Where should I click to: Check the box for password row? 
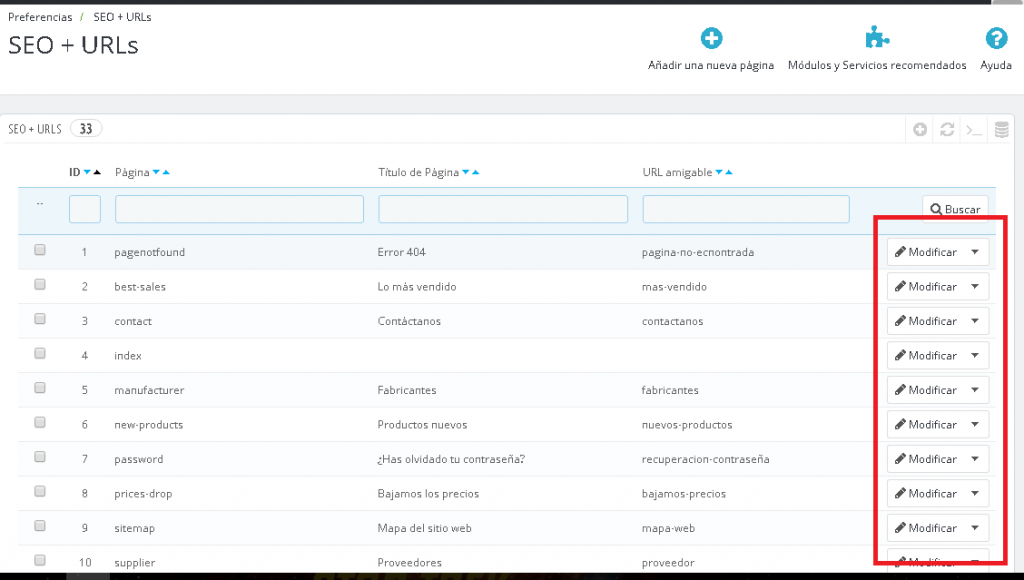coord(40,457)
